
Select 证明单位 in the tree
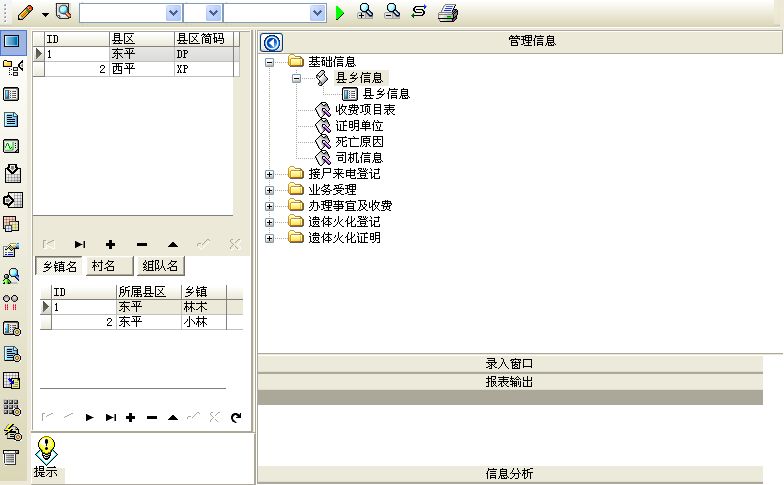(359, 126)
